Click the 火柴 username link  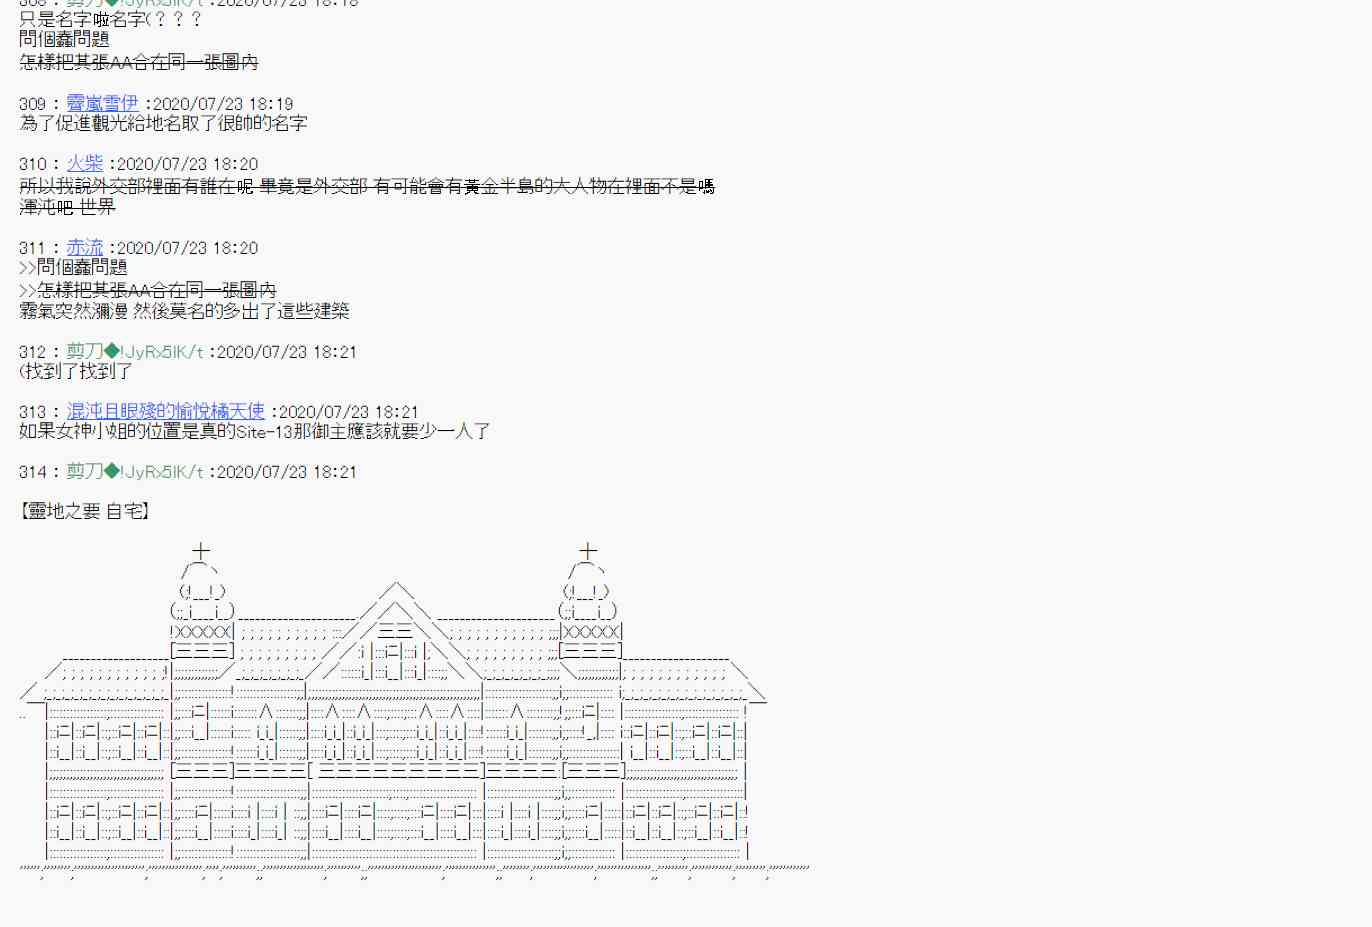click(85, 164)
